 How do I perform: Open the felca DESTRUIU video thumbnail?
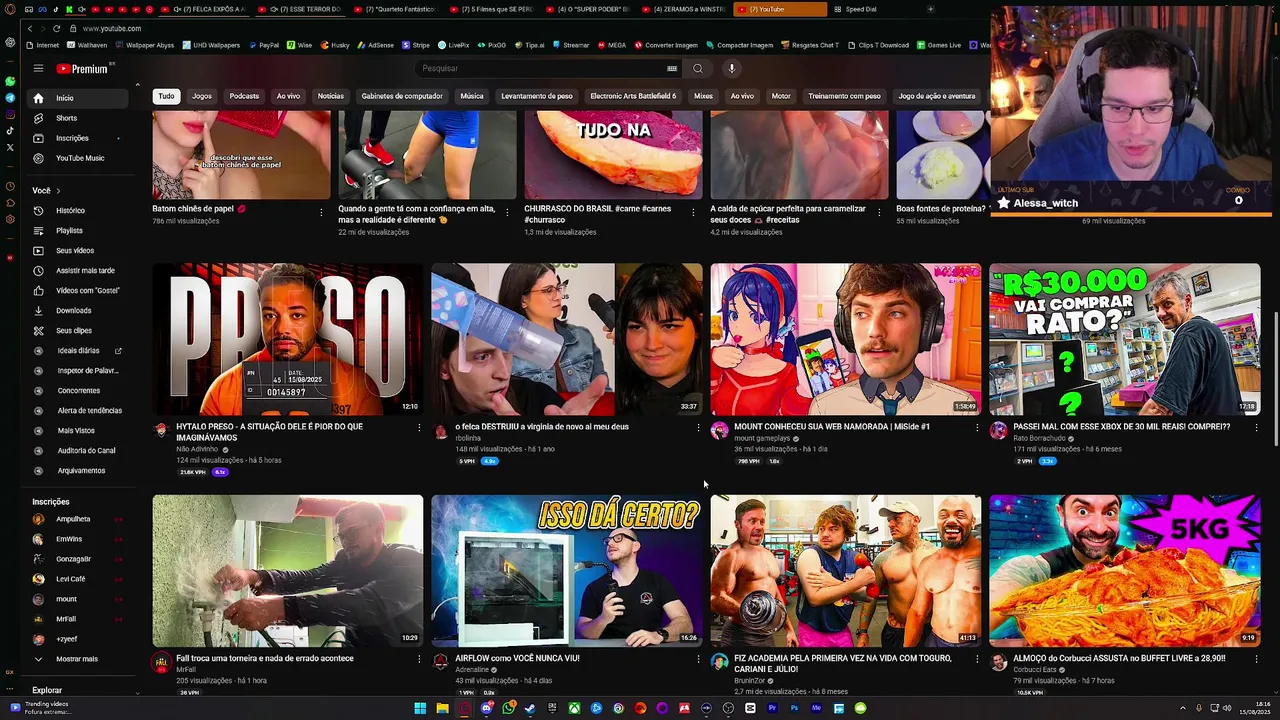tap(567, 339)
